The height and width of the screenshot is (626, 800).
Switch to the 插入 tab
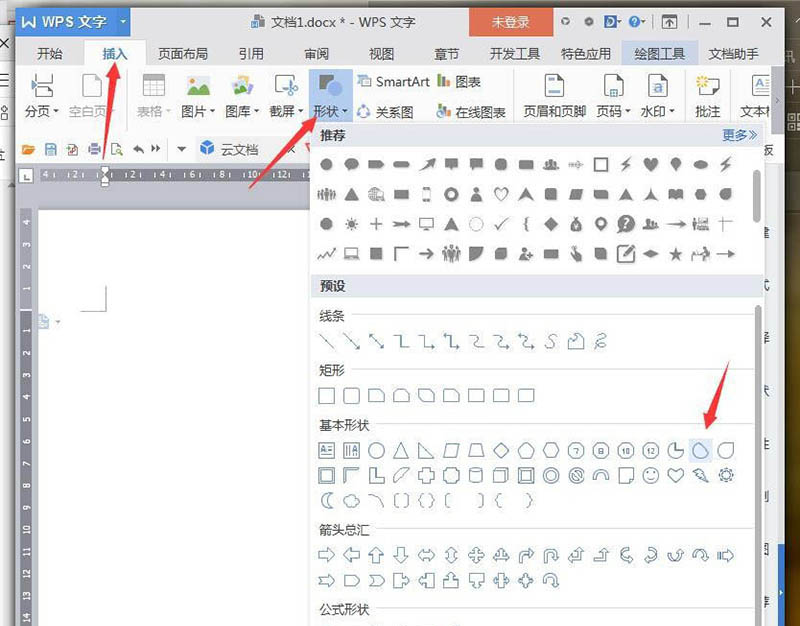[x=115, y=54]
